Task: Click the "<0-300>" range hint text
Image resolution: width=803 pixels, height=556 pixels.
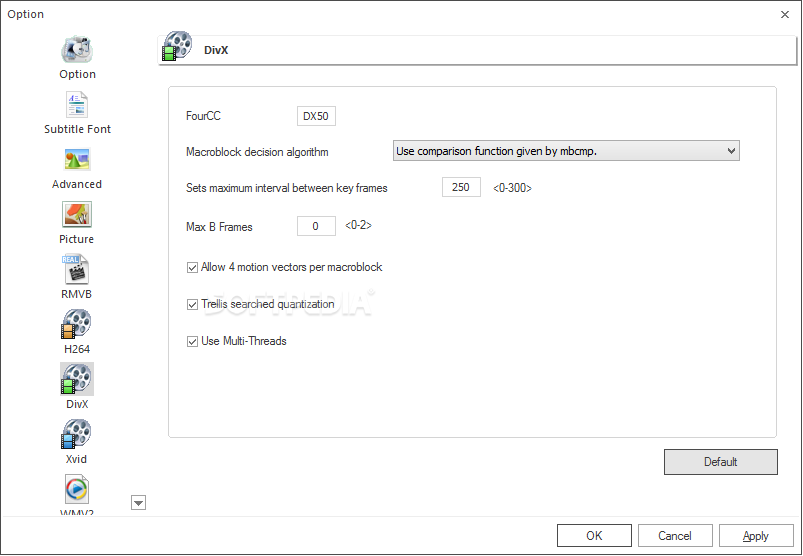Action: click(512, 188)
